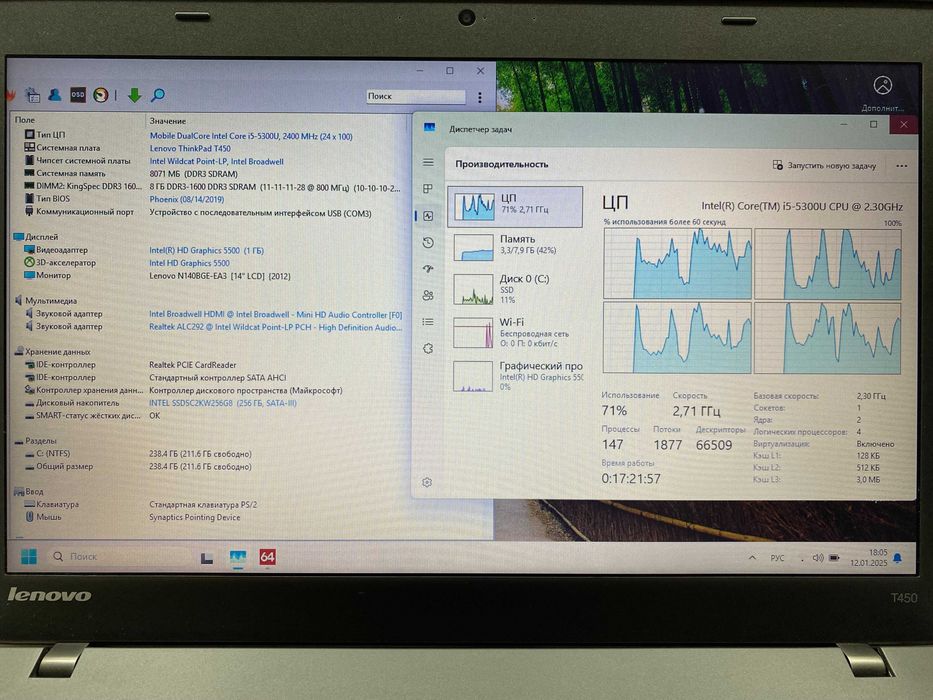933x700 pixels.
Task: Open Users page in Task Manager sidebar
Action: tap(428, 295)
